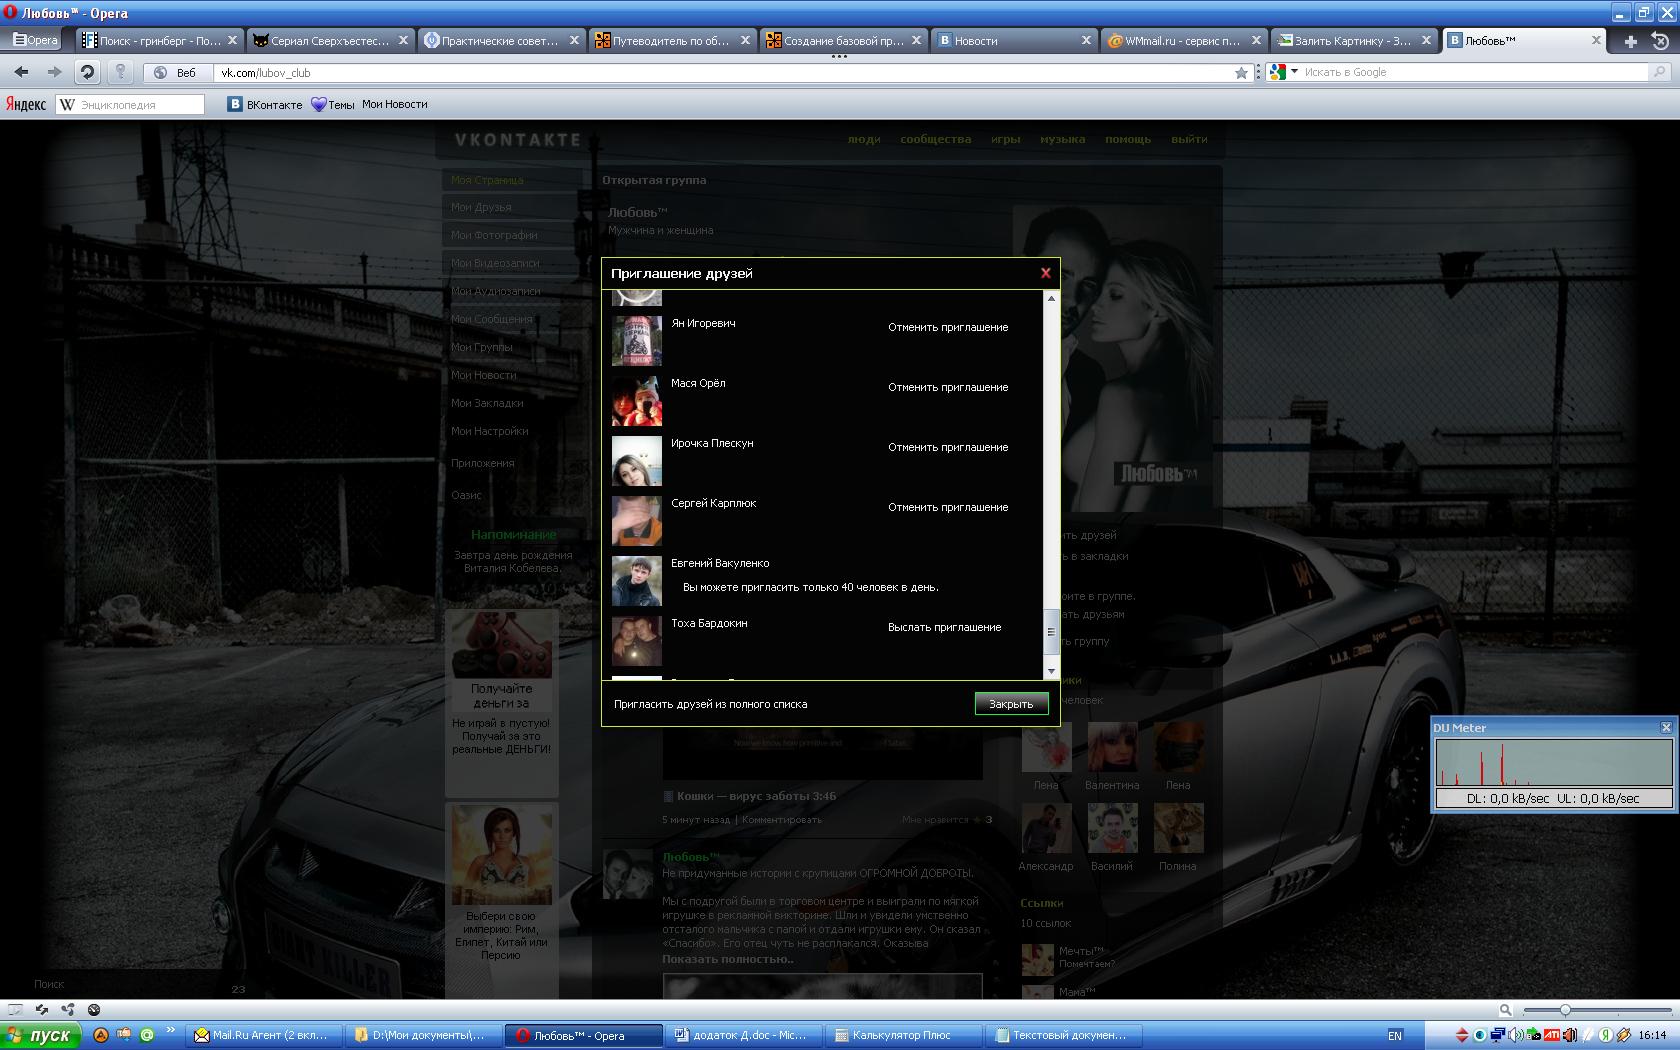Click the dialog scrollbar down arrow
1680x1050 pixels.
[1051, 671]
